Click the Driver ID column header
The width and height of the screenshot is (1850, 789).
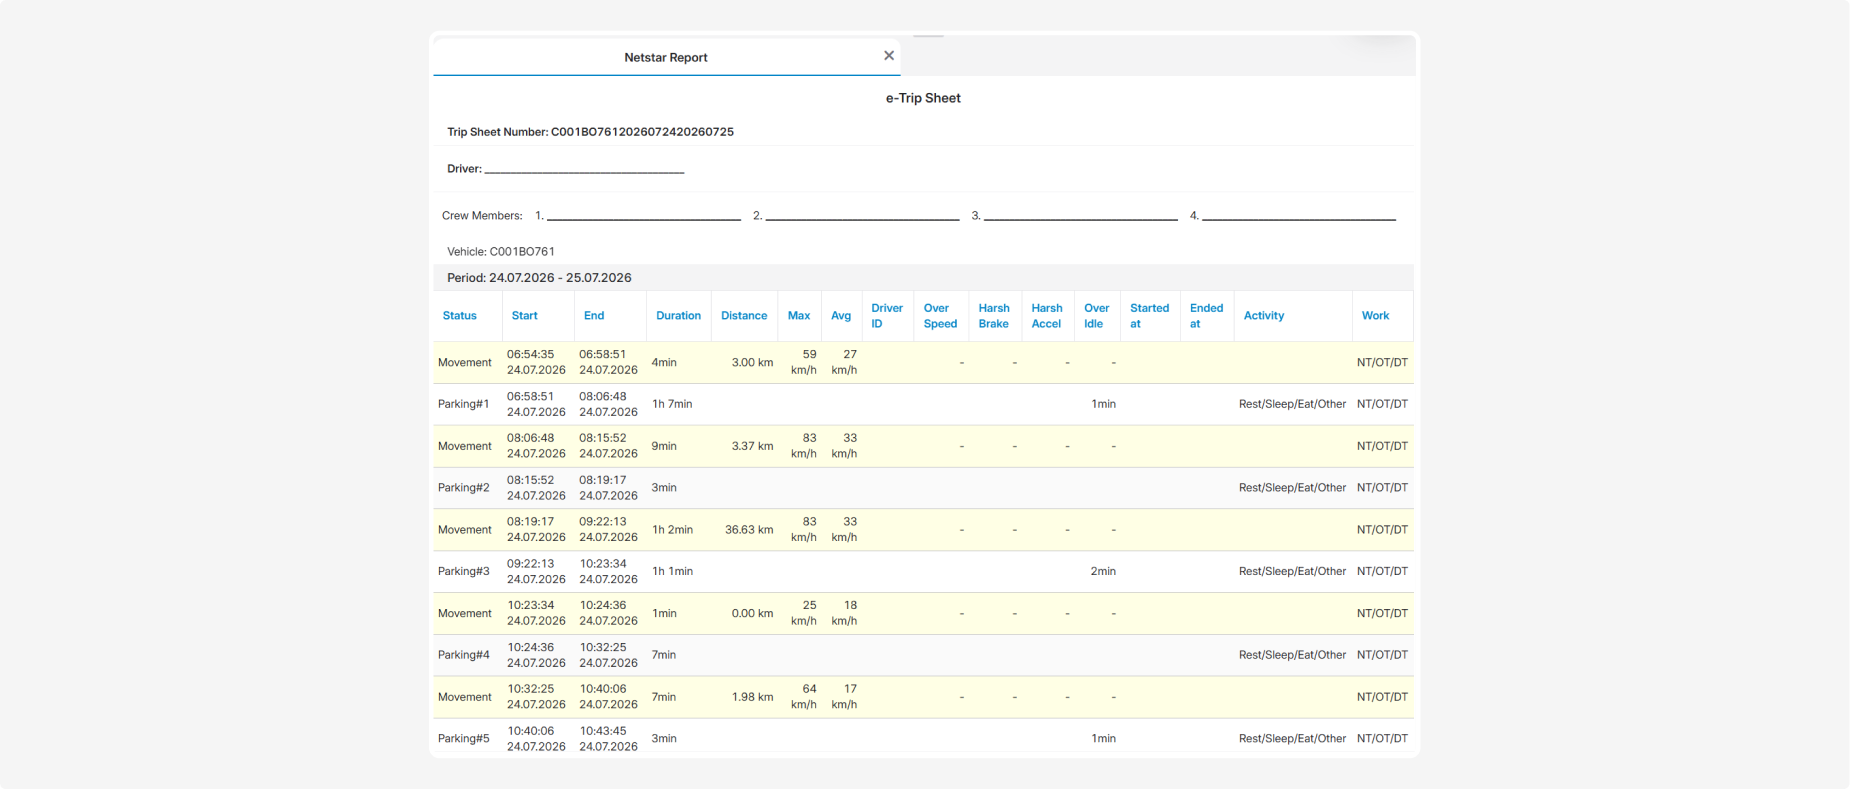[887, 316]
